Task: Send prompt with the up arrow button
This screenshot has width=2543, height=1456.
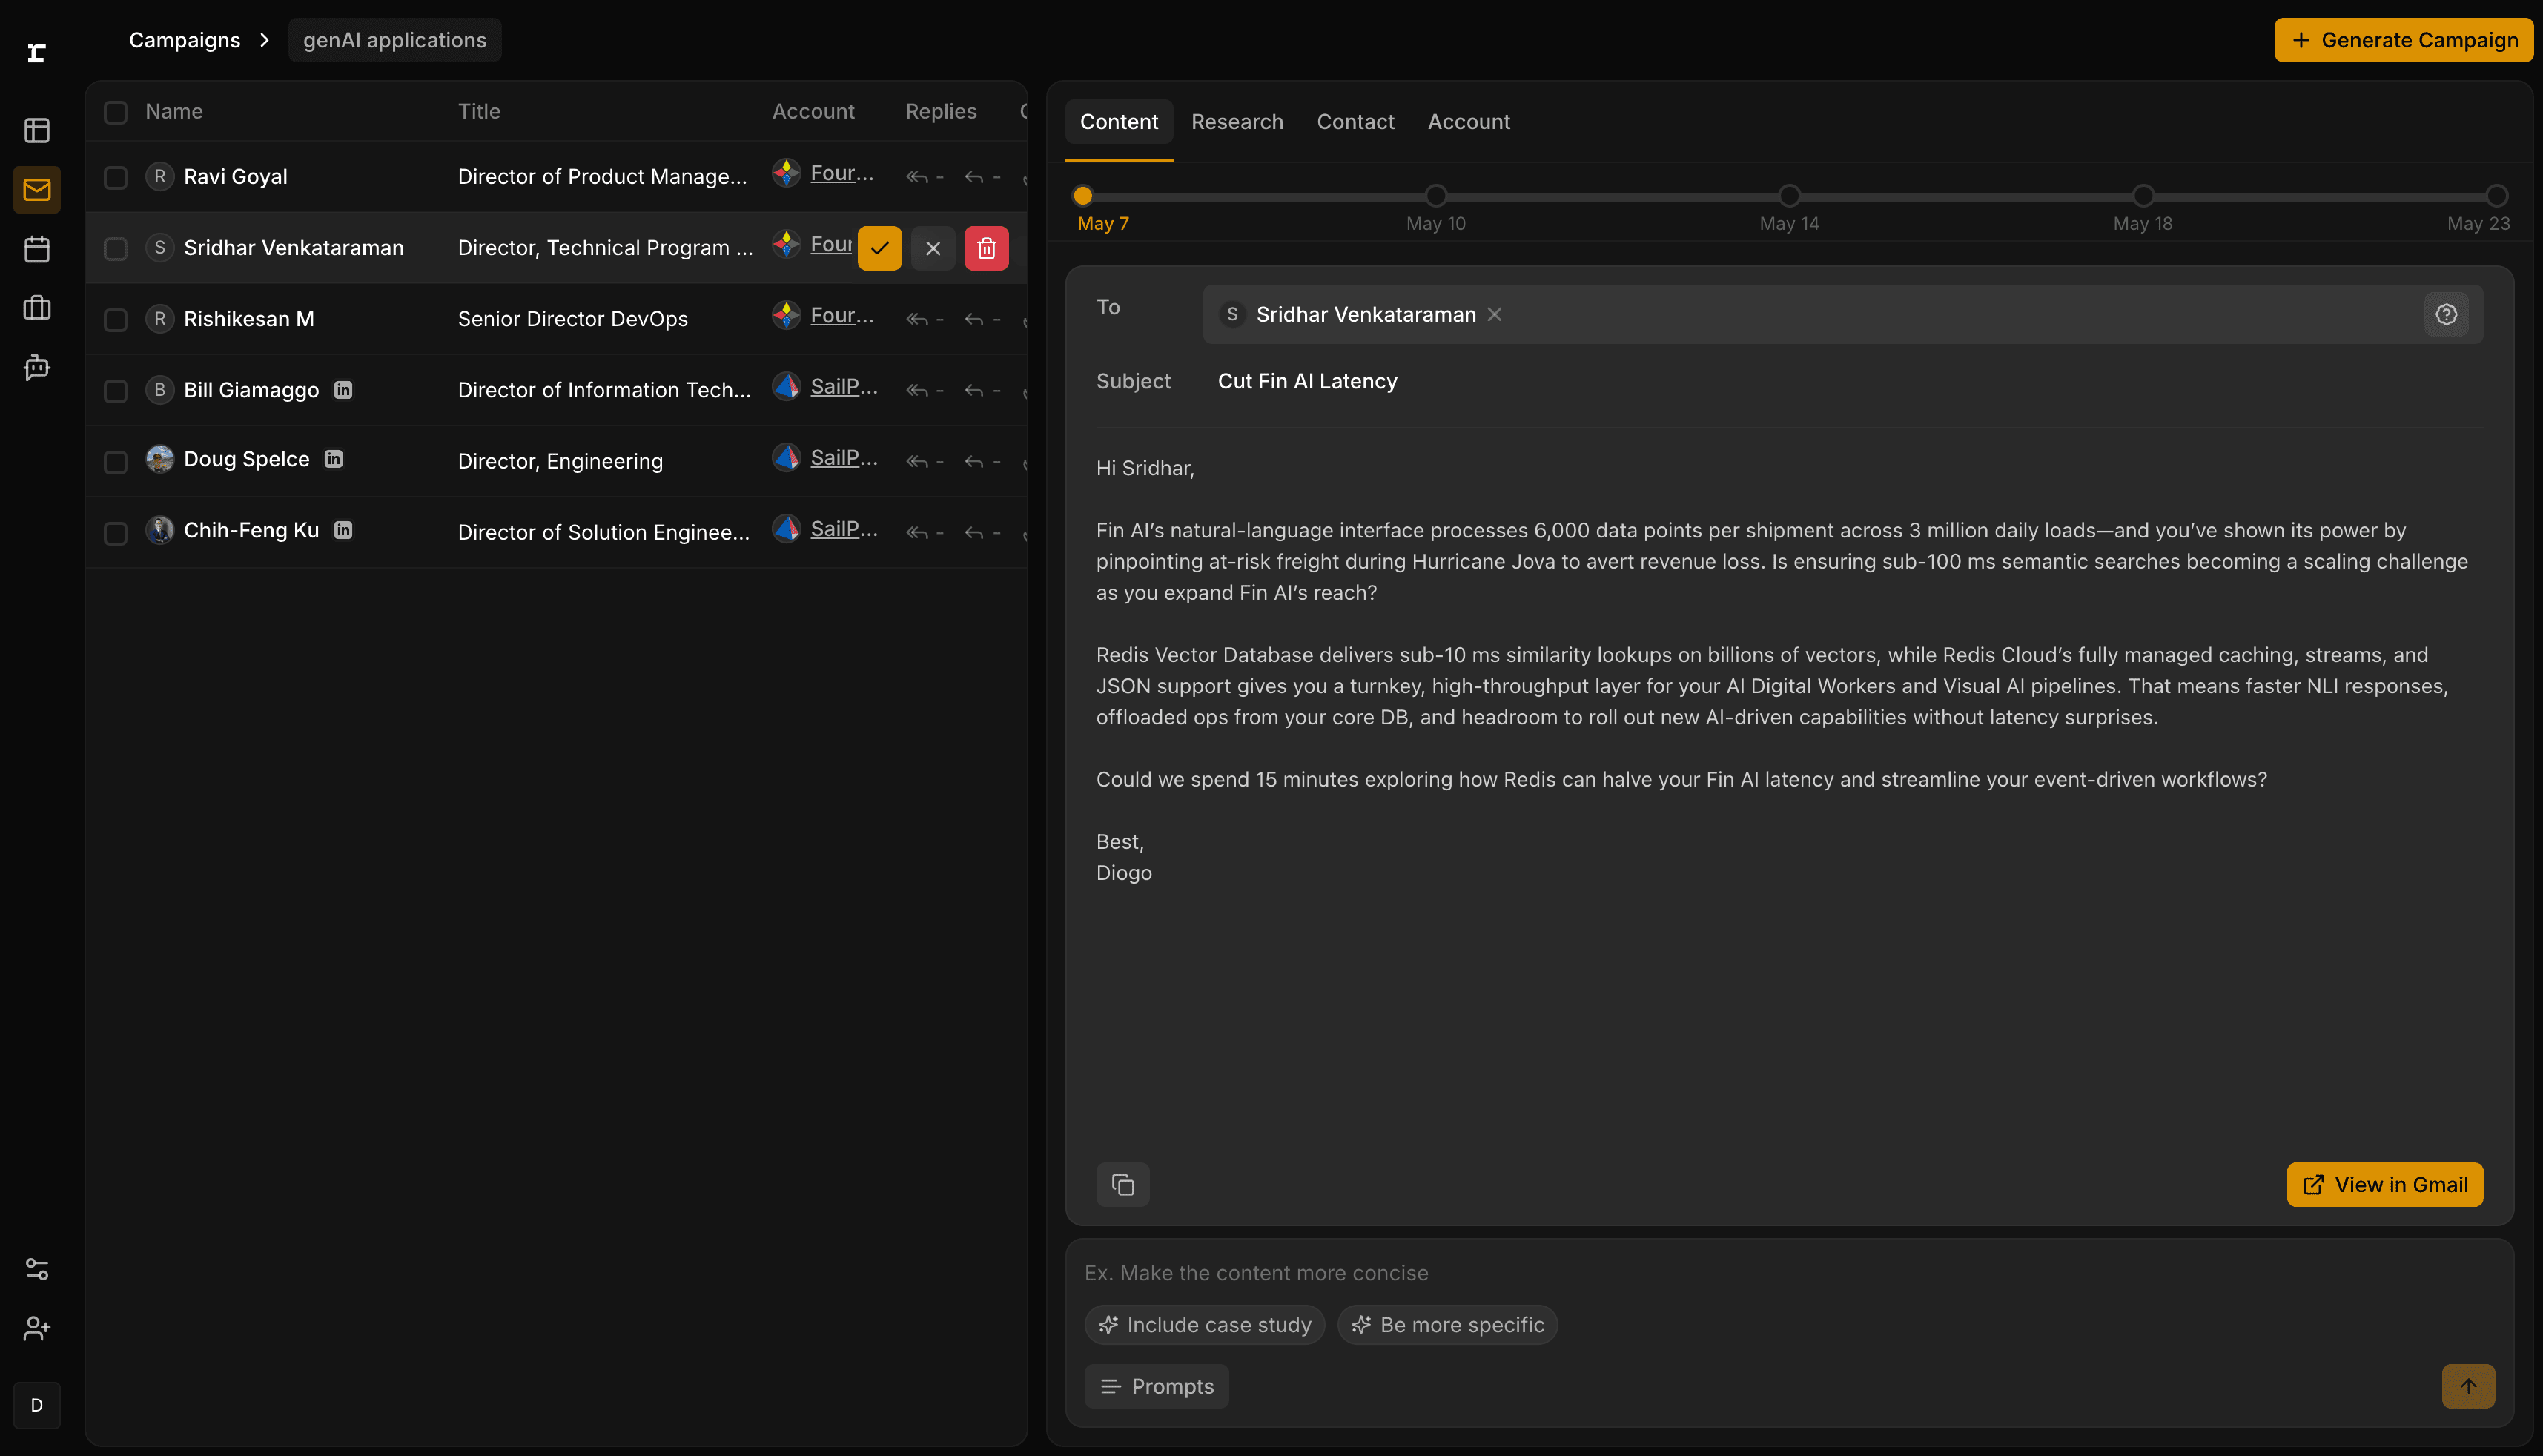Action: (2468, 1386)
